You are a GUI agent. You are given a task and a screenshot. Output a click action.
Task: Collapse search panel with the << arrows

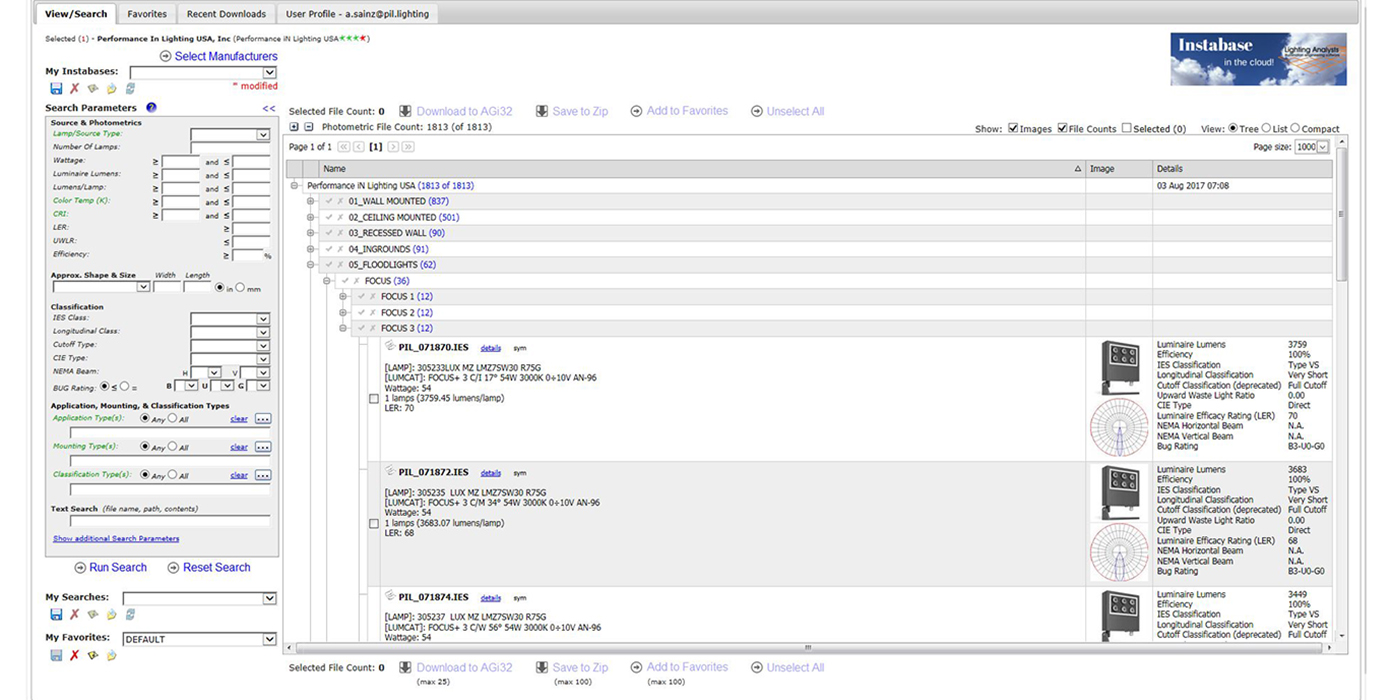pyautogui.click(x=269, y=108)
